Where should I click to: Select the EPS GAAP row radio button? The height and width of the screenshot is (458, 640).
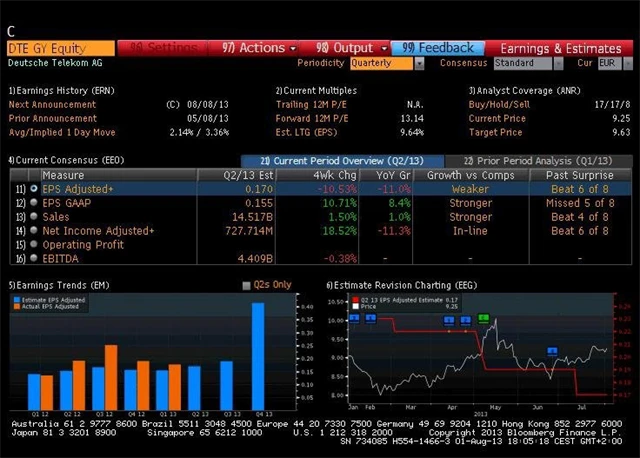pos(34,201)
